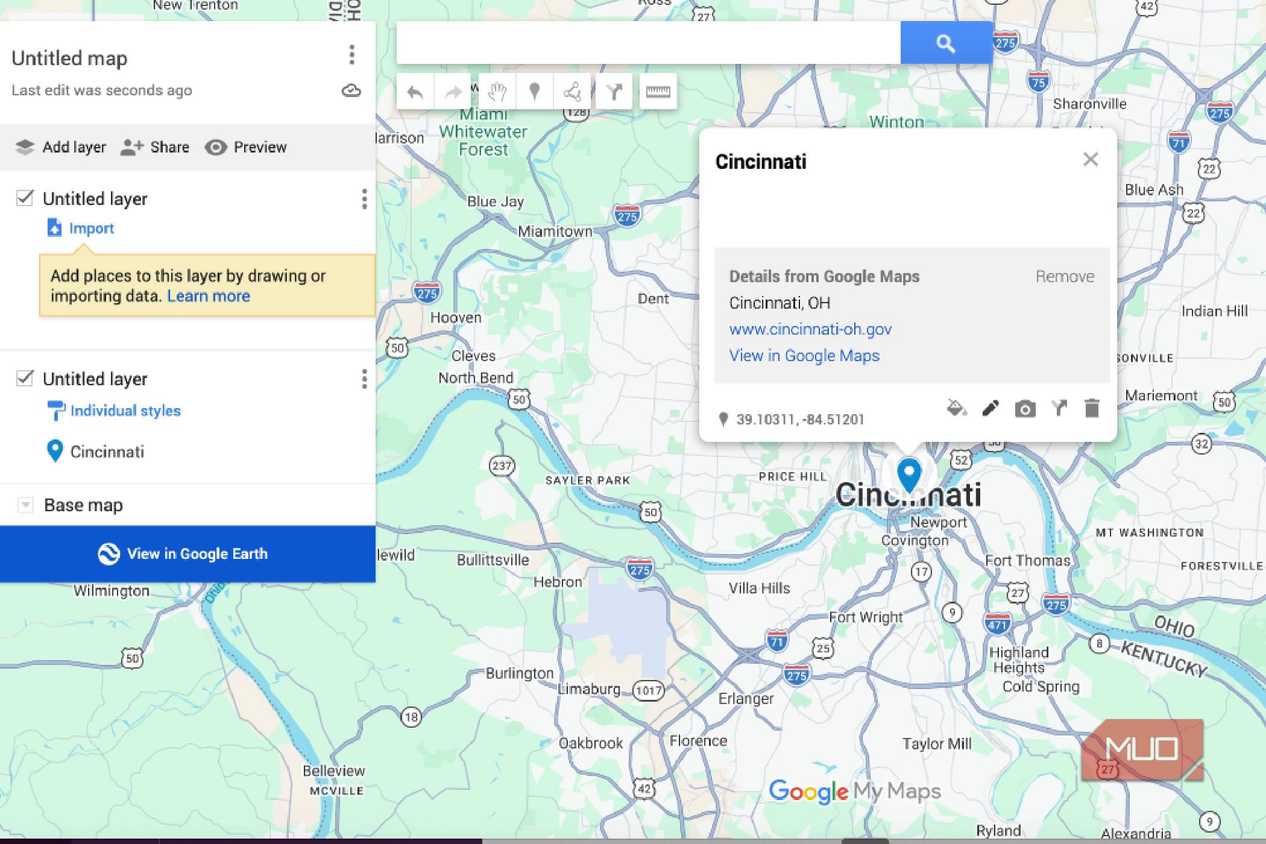This screenshot has height=844, width=1266.
Task: Click second Untitled layer name
Action: tap(95, 379)
